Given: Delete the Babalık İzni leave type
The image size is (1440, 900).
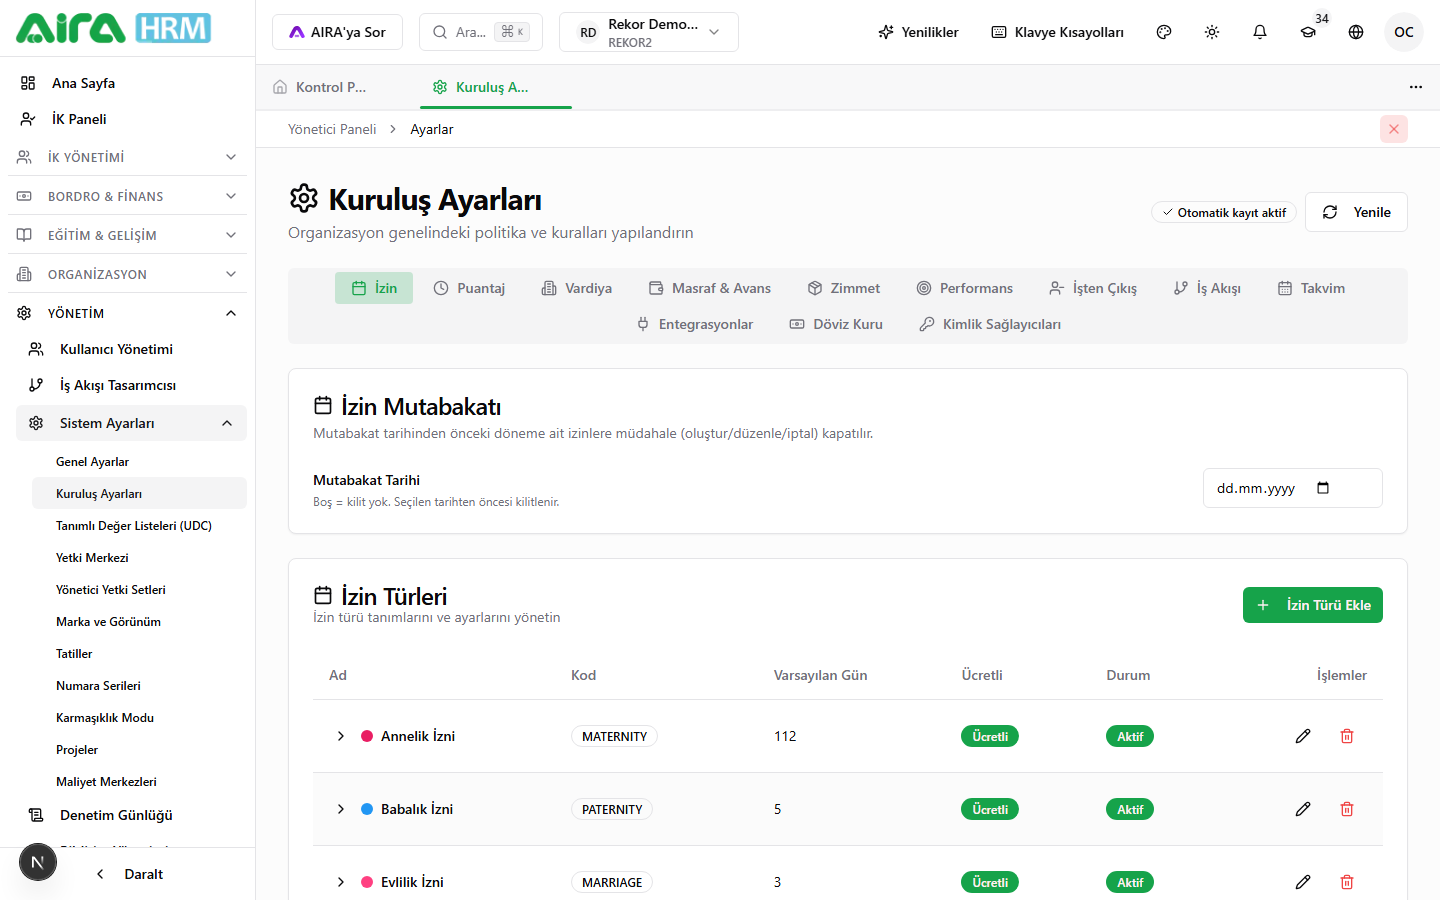Looking at the screenshot, I should [1347, 809].
